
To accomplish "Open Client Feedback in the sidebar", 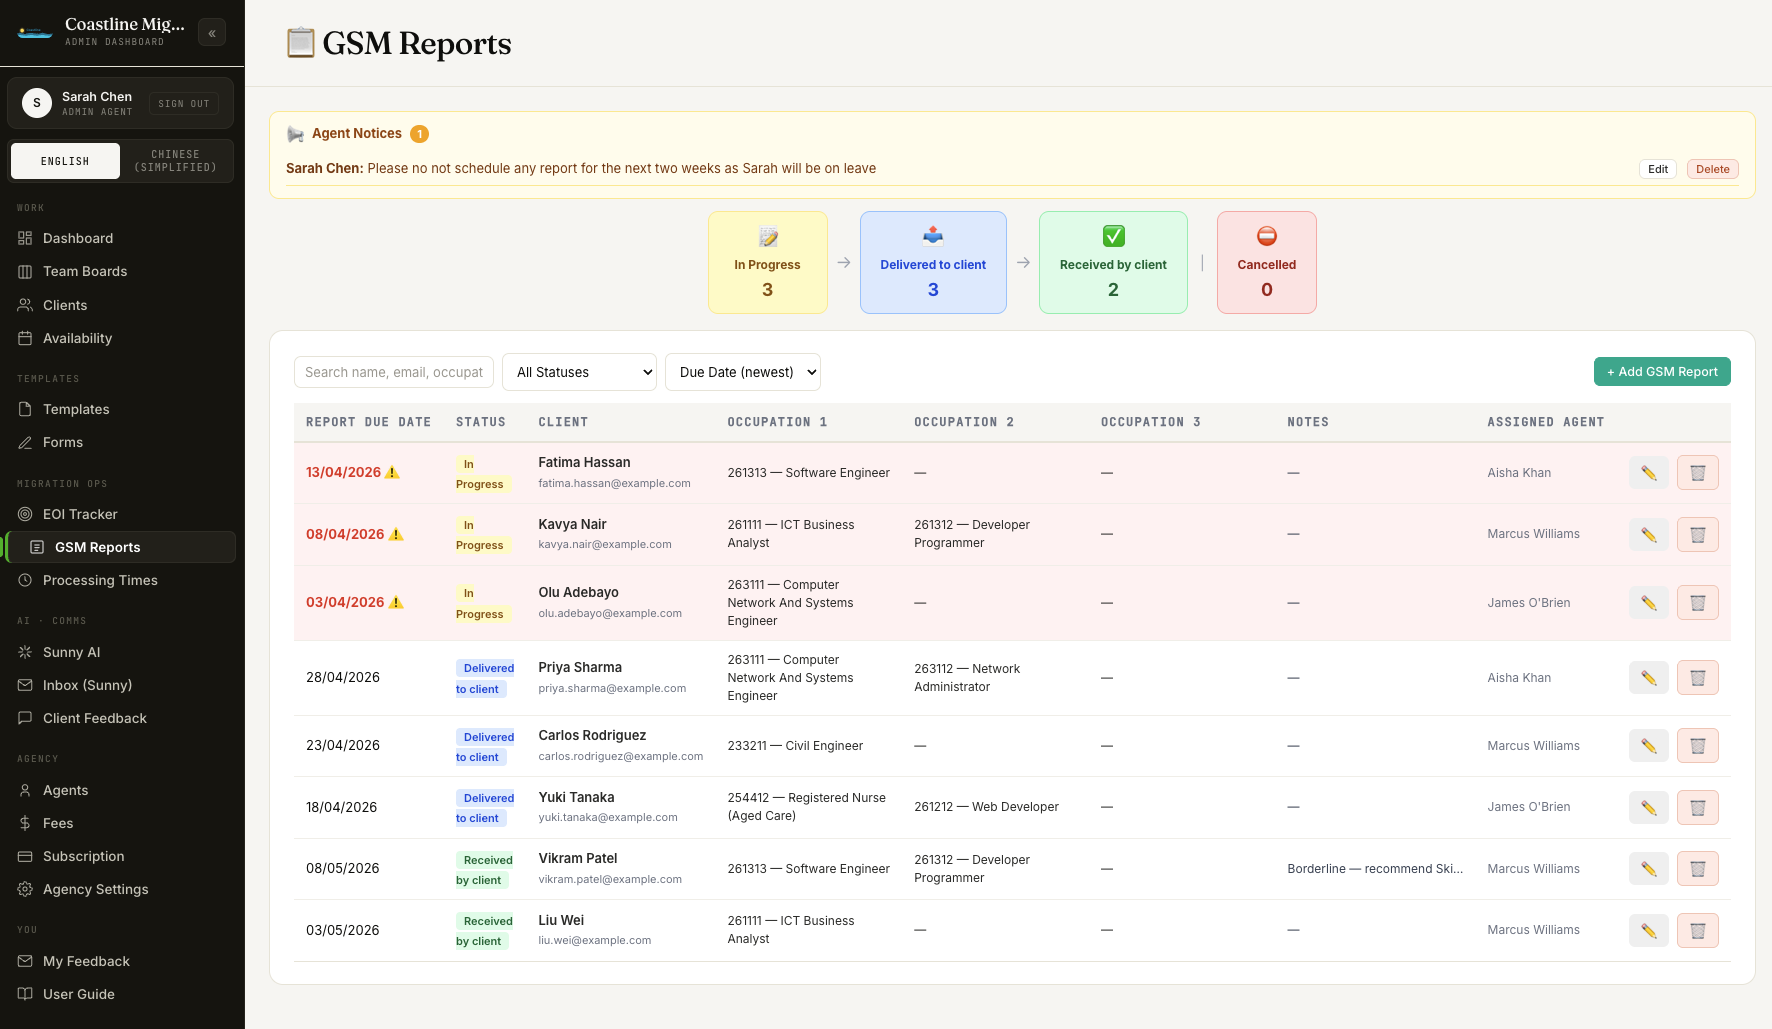I will click(95, 718).
